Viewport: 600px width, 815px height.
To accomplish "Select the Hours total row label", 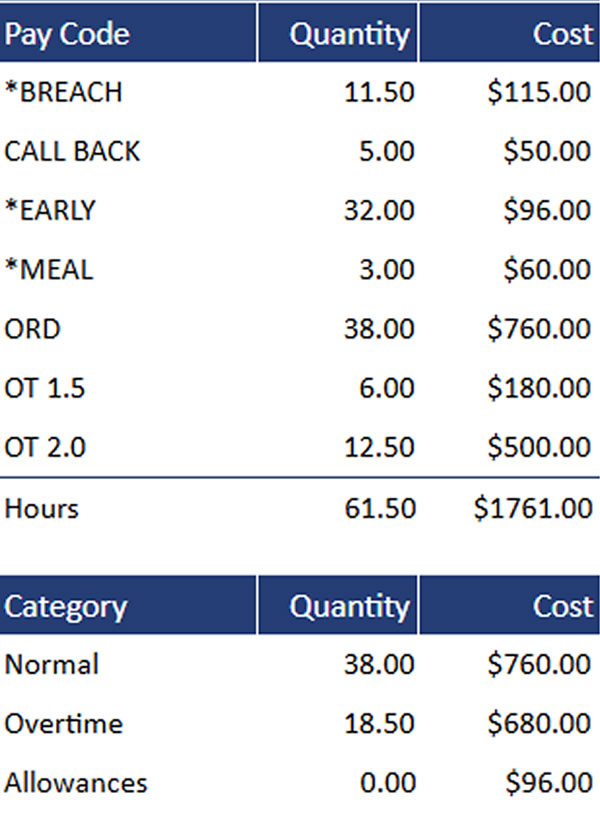I will click(x=41, y=508).
